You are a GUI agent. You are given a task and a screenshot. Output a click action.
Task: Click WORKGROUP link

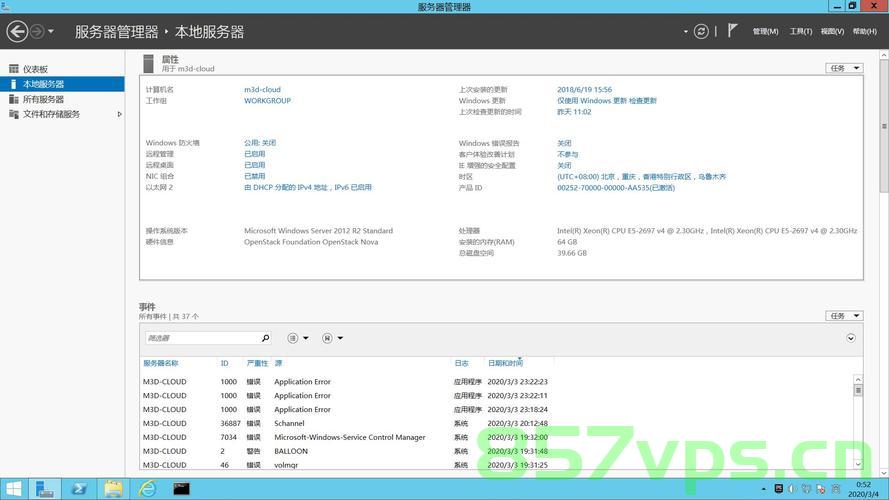267,100
